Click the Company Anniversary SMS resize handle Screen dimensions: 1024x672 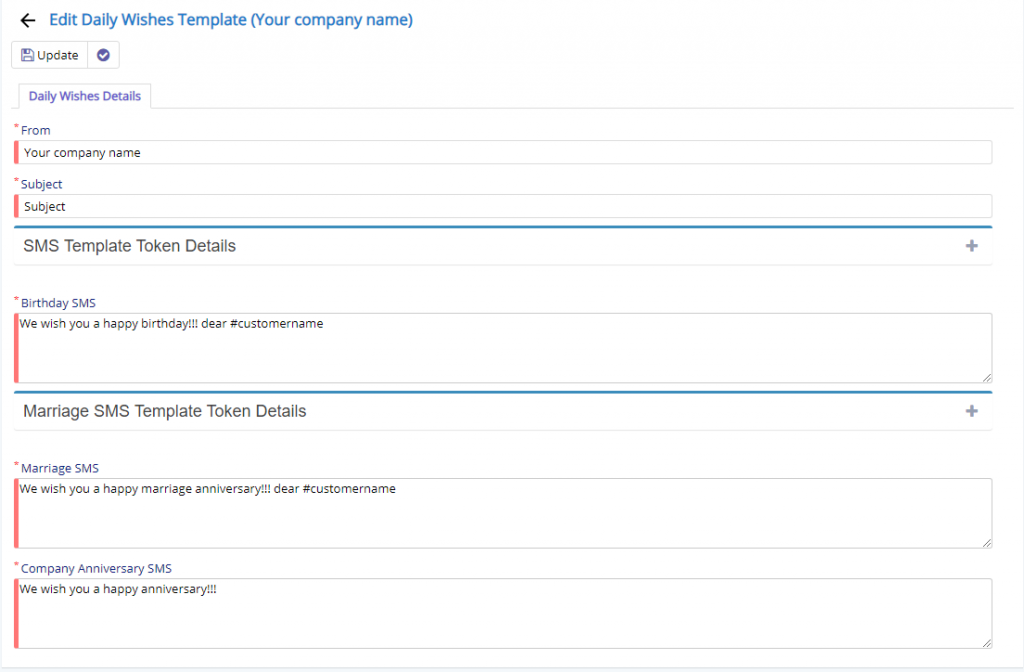coord(987,643)
